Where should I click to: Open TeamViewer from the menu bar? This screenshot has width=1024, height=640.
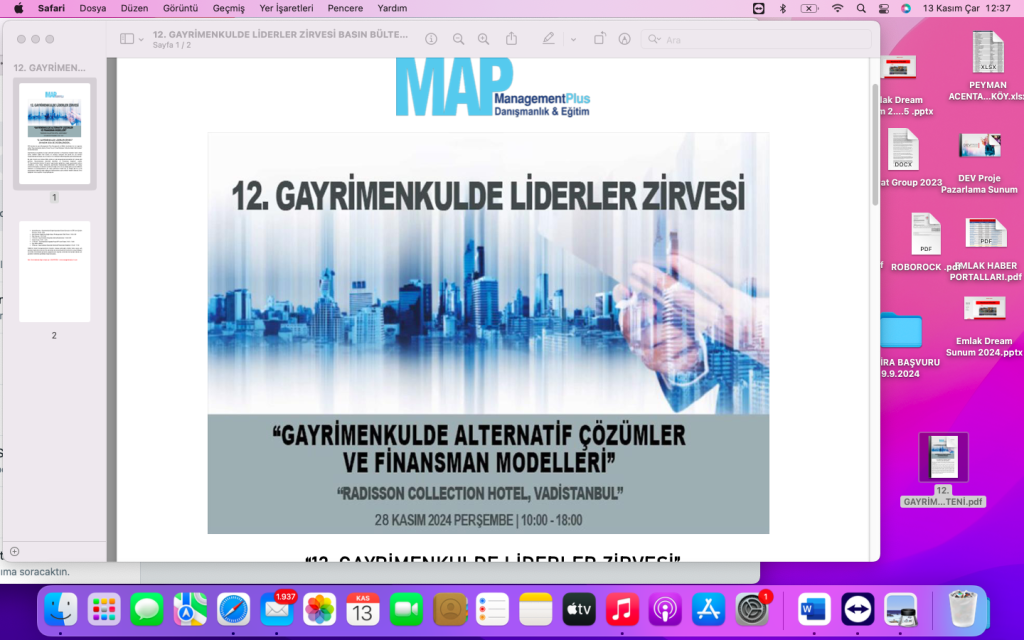click(758, 8)
